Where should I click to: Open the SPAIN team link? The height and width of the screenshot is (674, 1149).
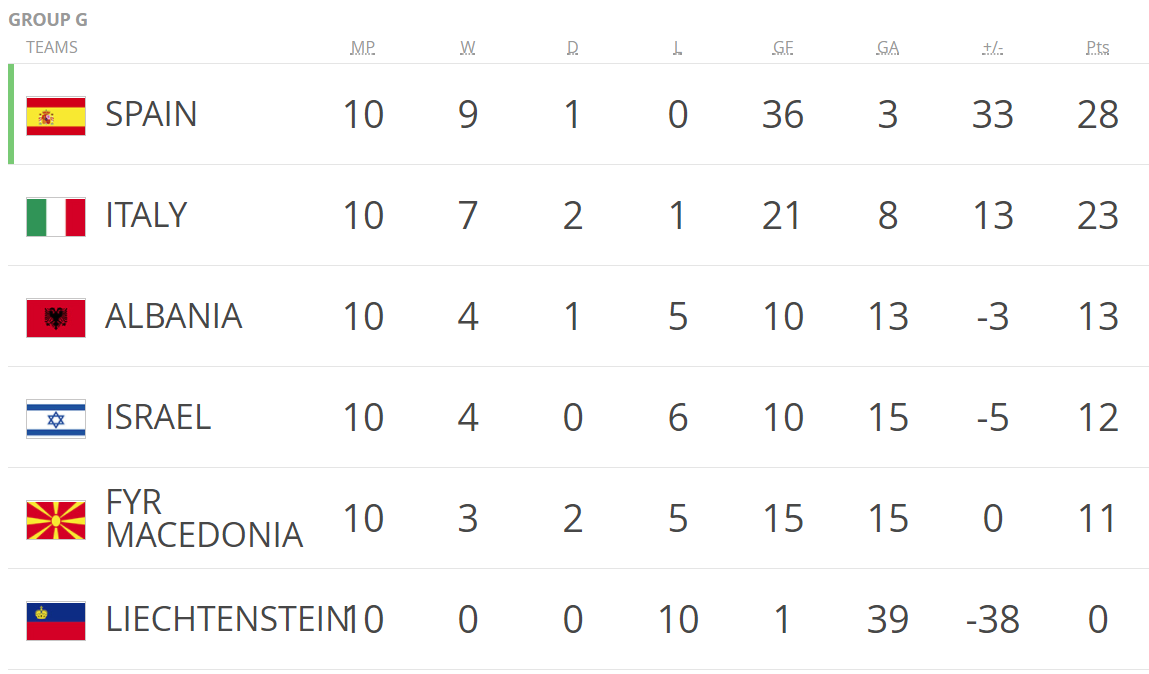coord(151,114)
